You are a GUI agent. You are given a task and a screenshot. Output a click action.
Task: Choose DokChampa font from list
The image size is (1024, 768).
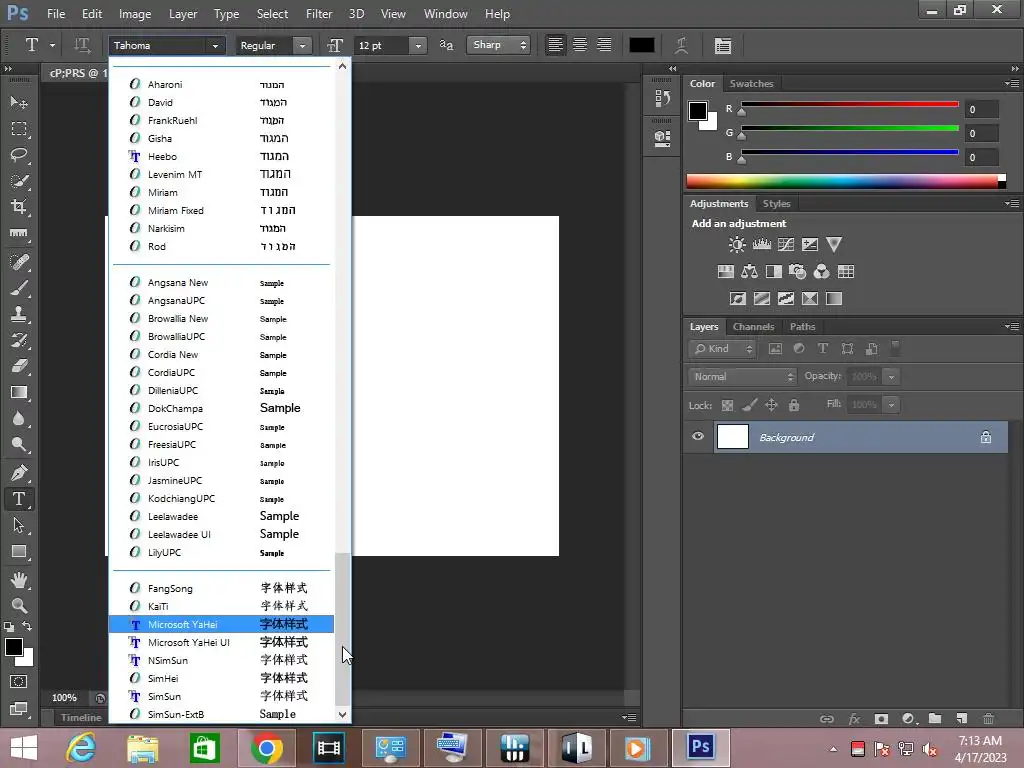coord(221,408)
